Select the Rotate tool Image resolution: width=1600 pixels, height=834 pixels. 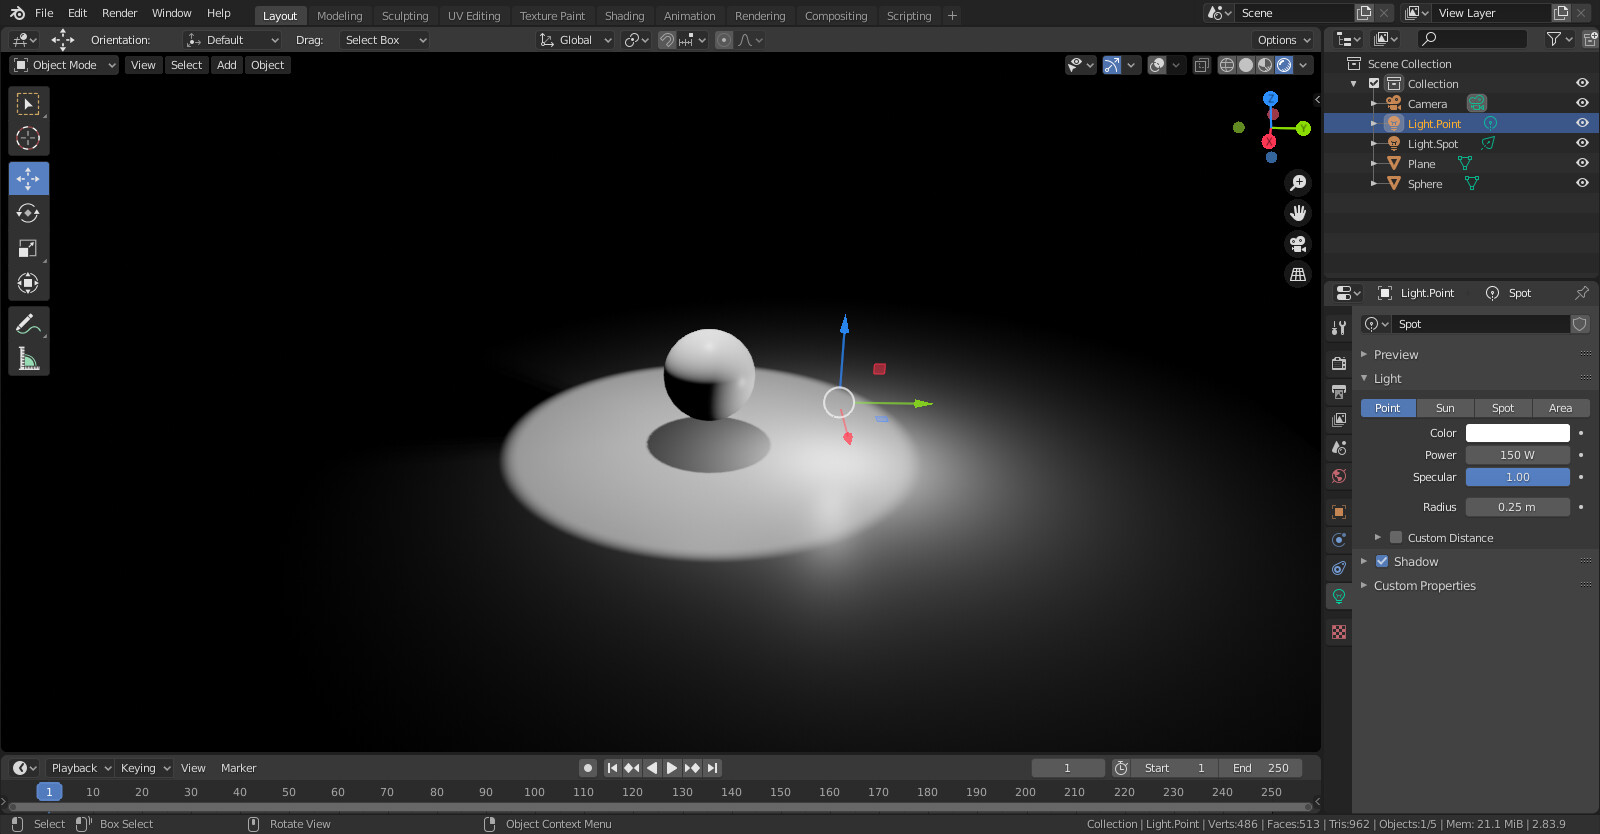pos(28,213)
